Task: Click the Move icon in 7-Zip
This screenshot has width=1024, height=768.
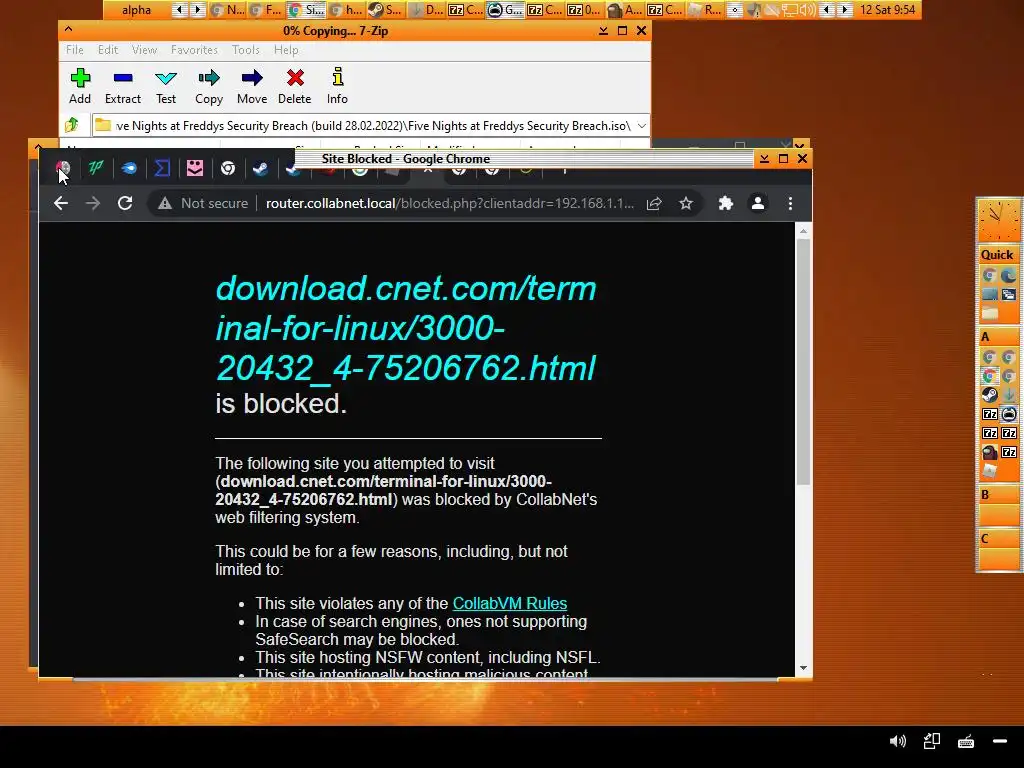Action: click(251, 86)
